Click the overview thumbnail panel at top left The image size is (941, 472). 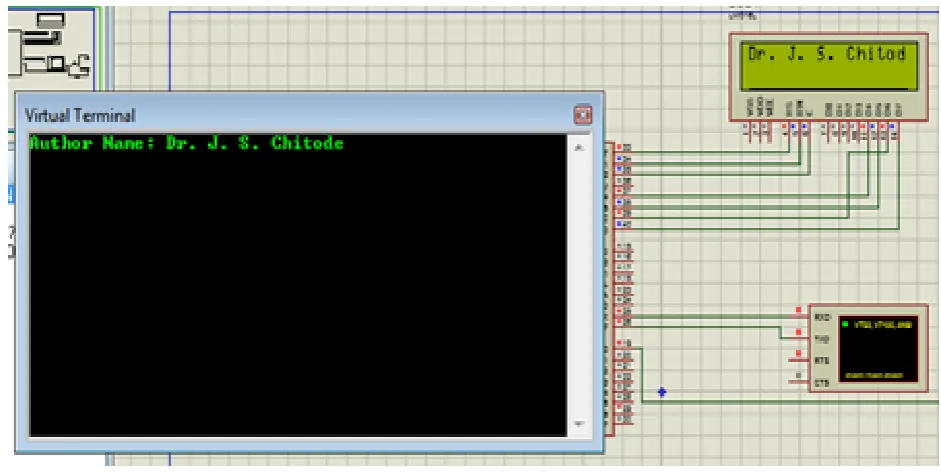(x=52, y=44)
